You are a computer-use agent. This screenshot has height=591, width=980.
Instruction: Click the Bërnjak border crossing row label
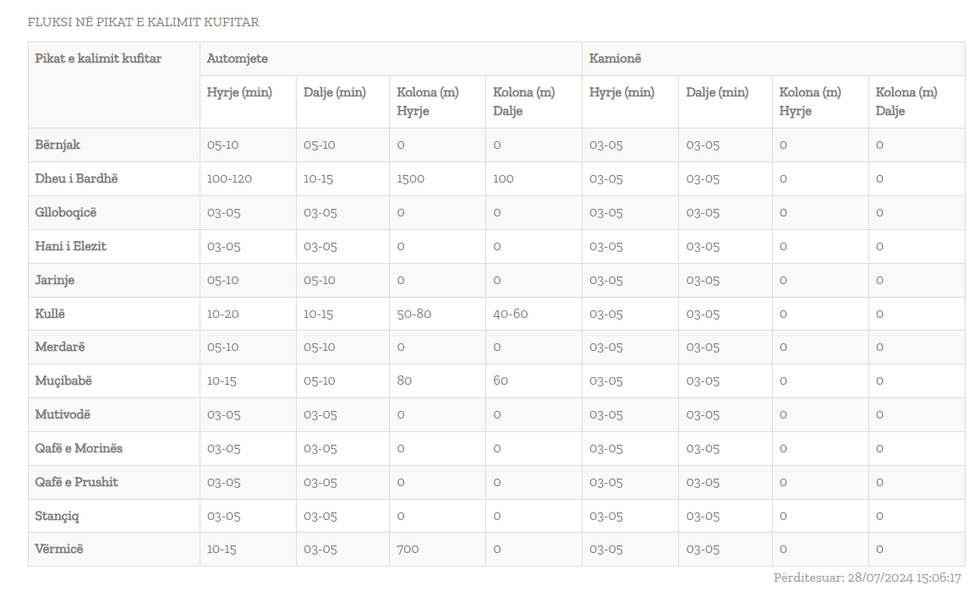pos(58,145)
